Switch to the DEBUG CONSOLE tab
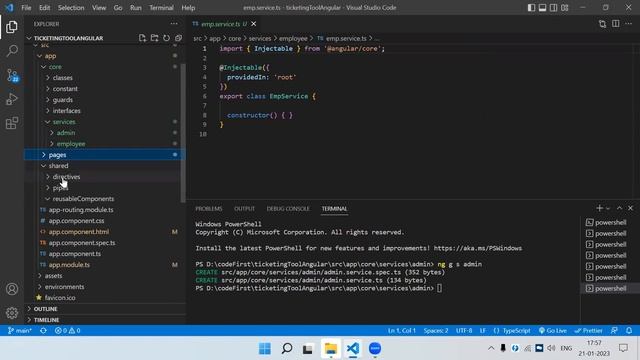 [x=288, y=209]
